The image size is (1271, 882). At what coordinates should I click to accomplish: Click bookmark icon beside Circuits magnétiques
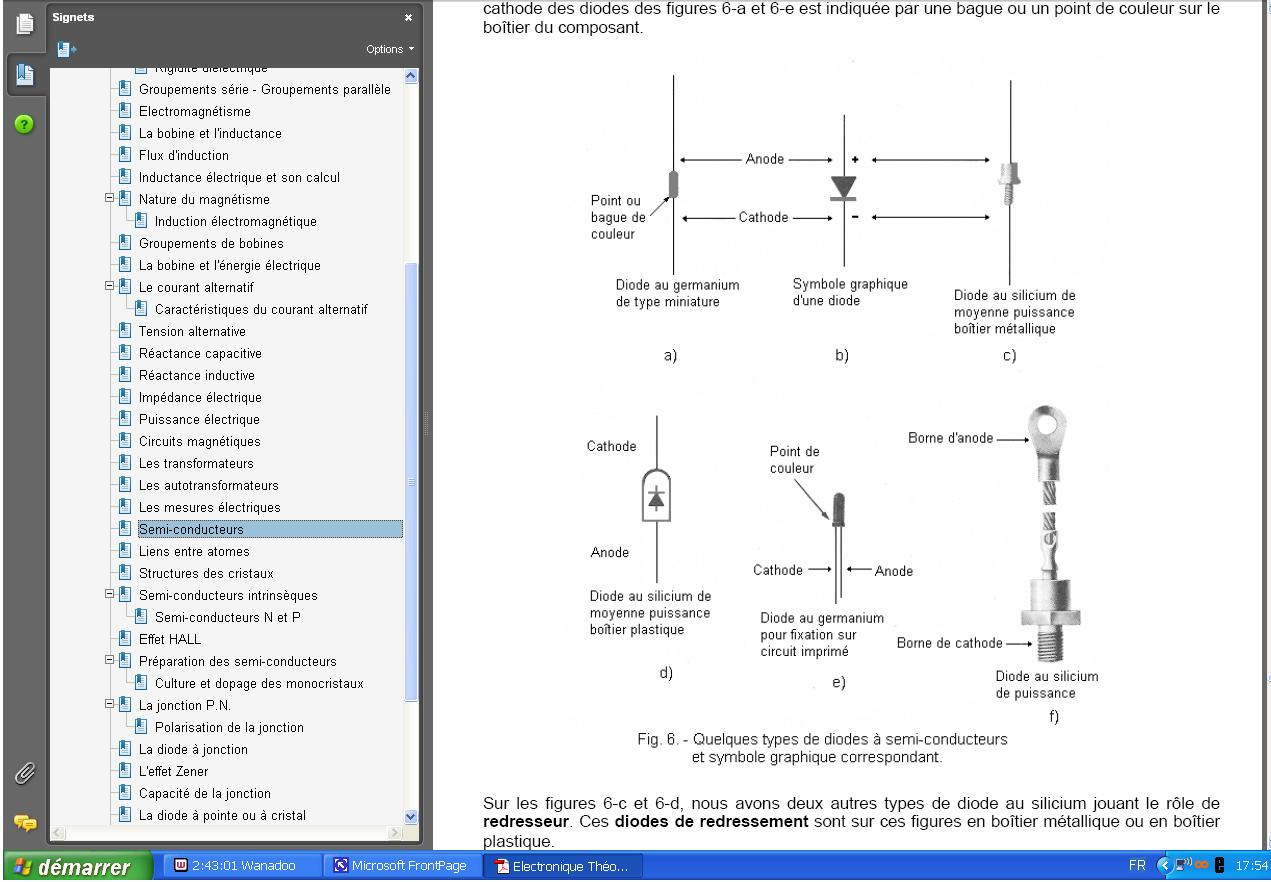pyautogui.click(x=125, y=441)
